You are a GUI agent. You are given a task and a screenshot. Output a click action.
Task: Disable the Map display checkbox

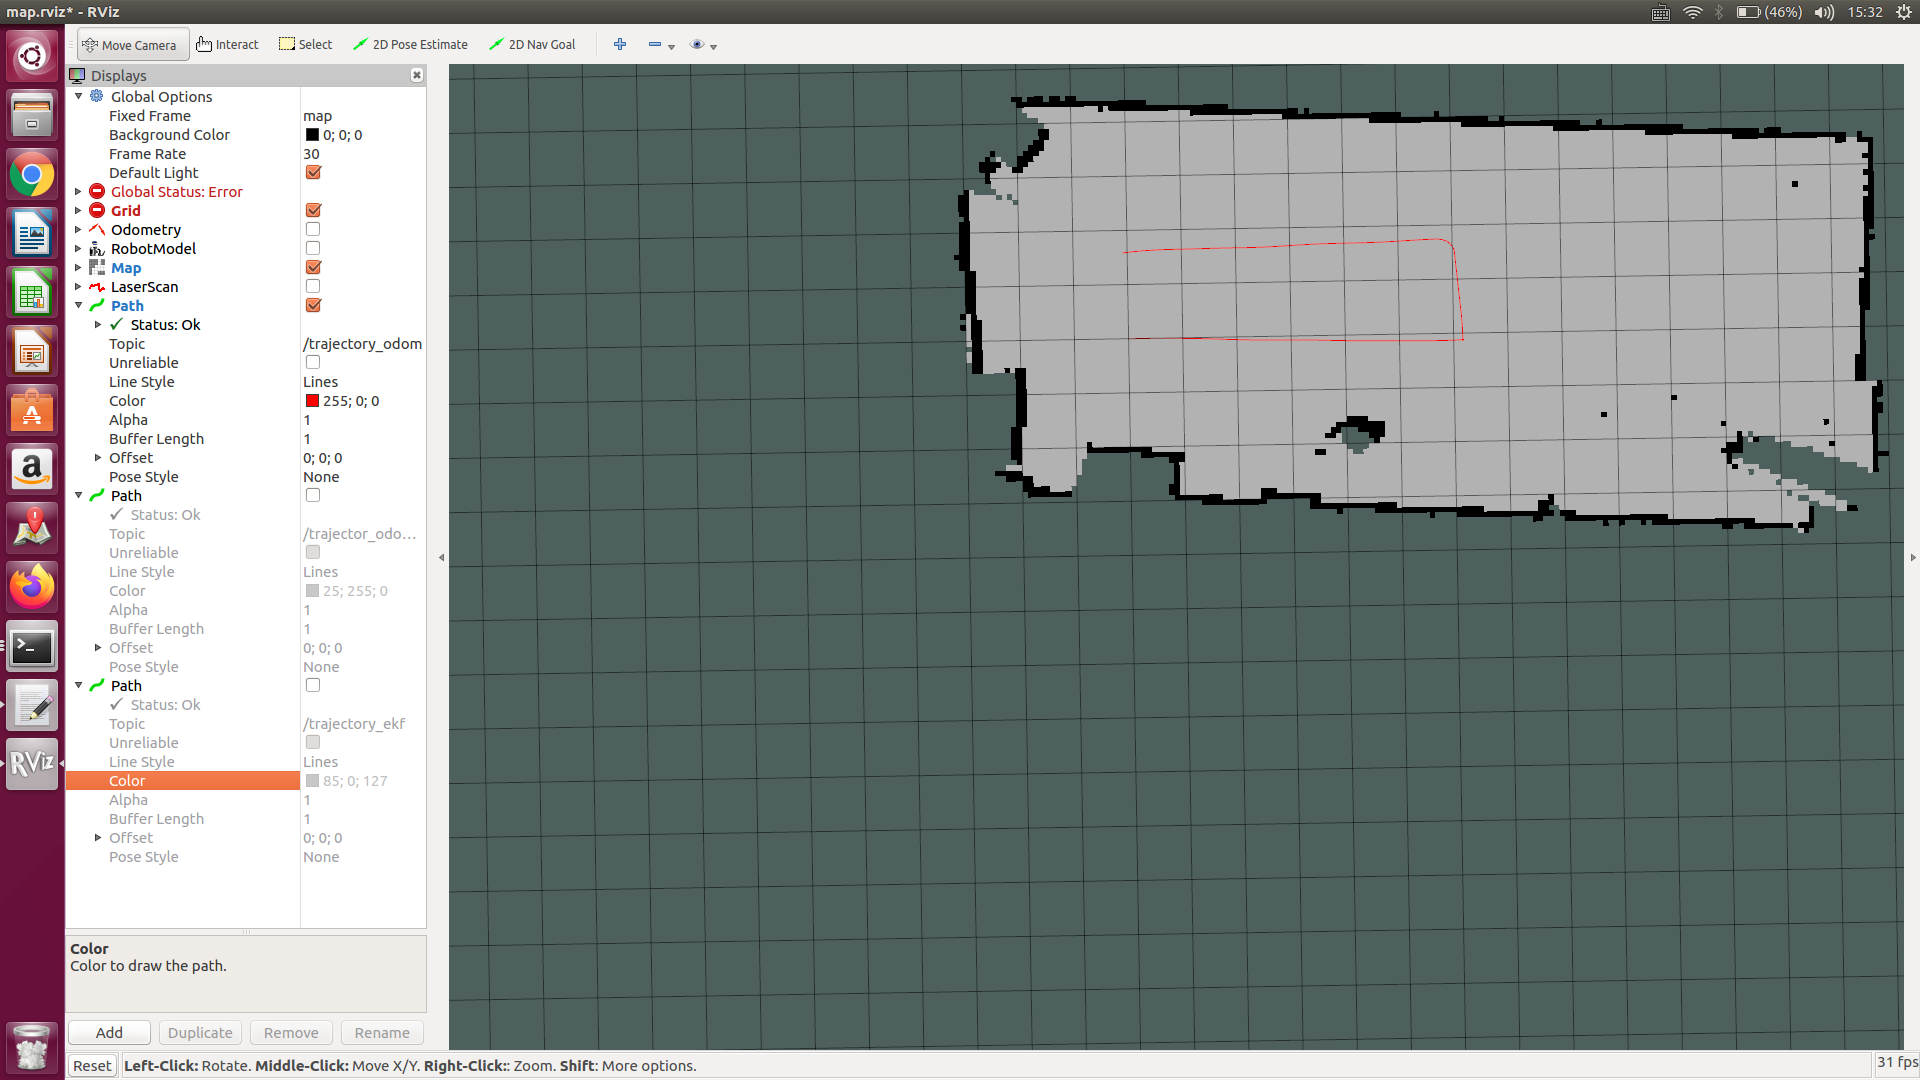[313, 268]
